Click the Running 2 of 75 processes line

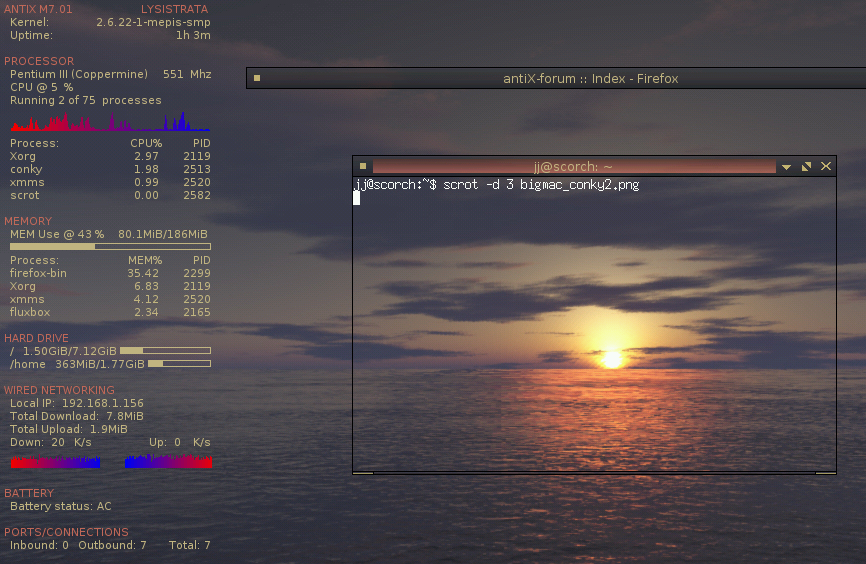[x=86, y=101]
